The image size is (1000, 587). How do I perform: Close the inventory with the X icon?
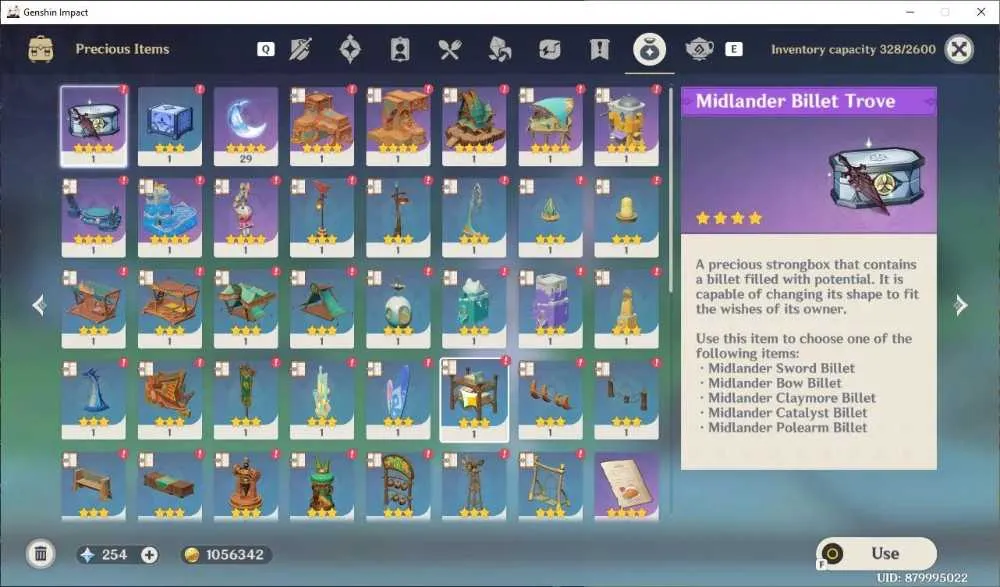[959, 49]
